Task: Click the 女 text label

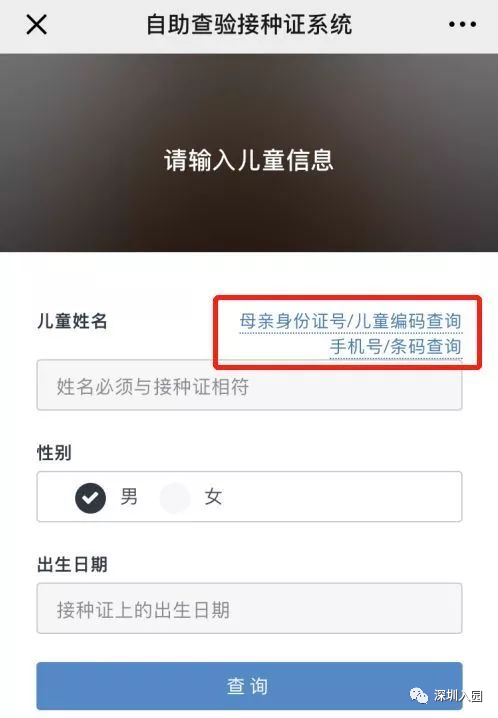Action: click(213, 497)
